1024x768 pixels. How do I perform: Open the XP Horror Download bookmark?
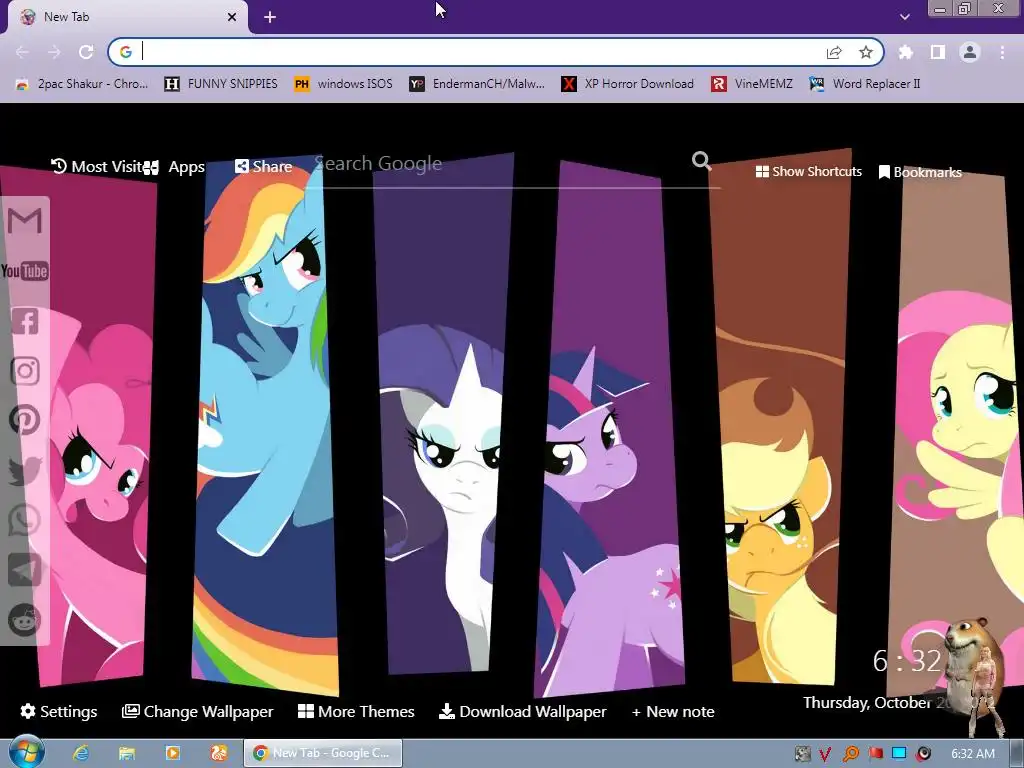tap(628, 84)
